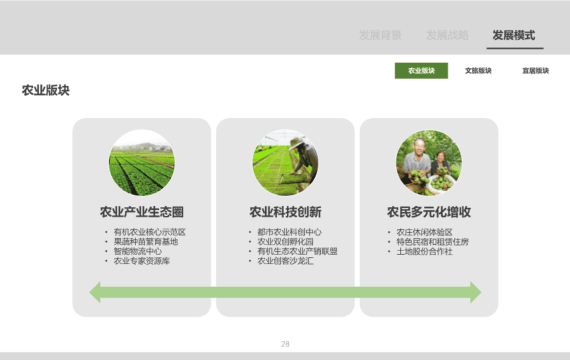The height and width of the screenshot is (360, 570).
Task: Open the 发展背景 tab
Action: pos(380,35)
